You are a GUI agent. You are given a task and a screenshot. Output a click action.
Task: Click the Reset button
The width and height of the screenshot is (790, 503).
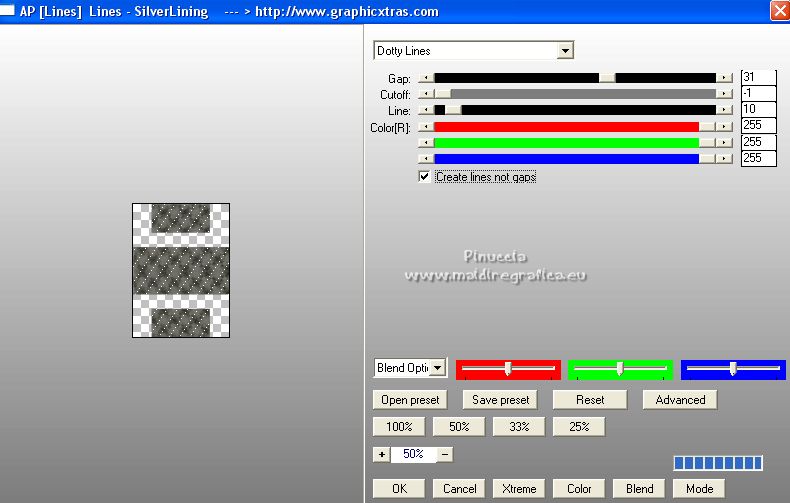(590, 400)
